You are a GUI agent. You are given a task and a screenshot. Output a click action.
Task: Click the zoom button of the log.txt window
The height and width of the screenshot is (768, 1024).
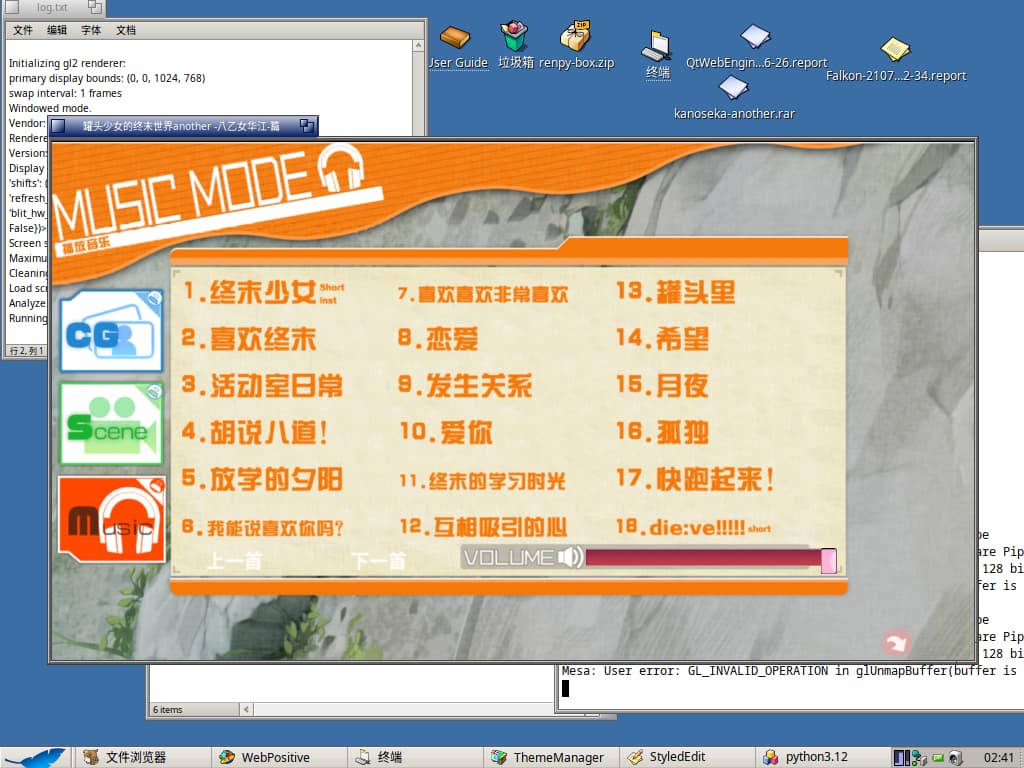click(95, 7)
